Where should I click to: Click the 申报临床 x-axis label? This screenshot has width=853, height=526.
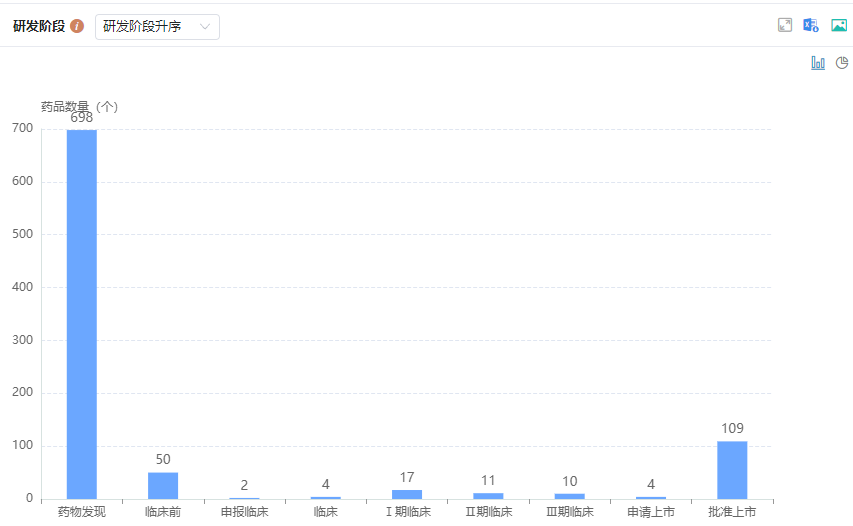[244, 512]
